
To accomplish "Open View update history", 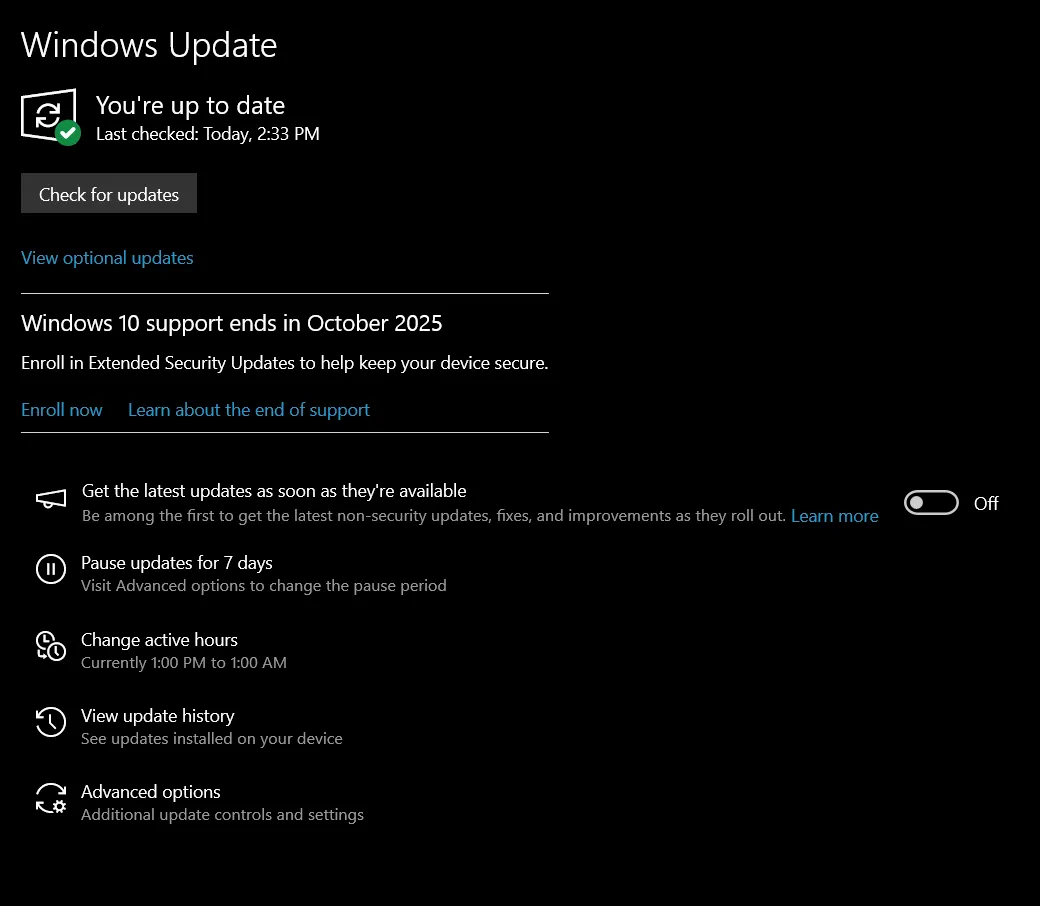I will click(158, 716).
